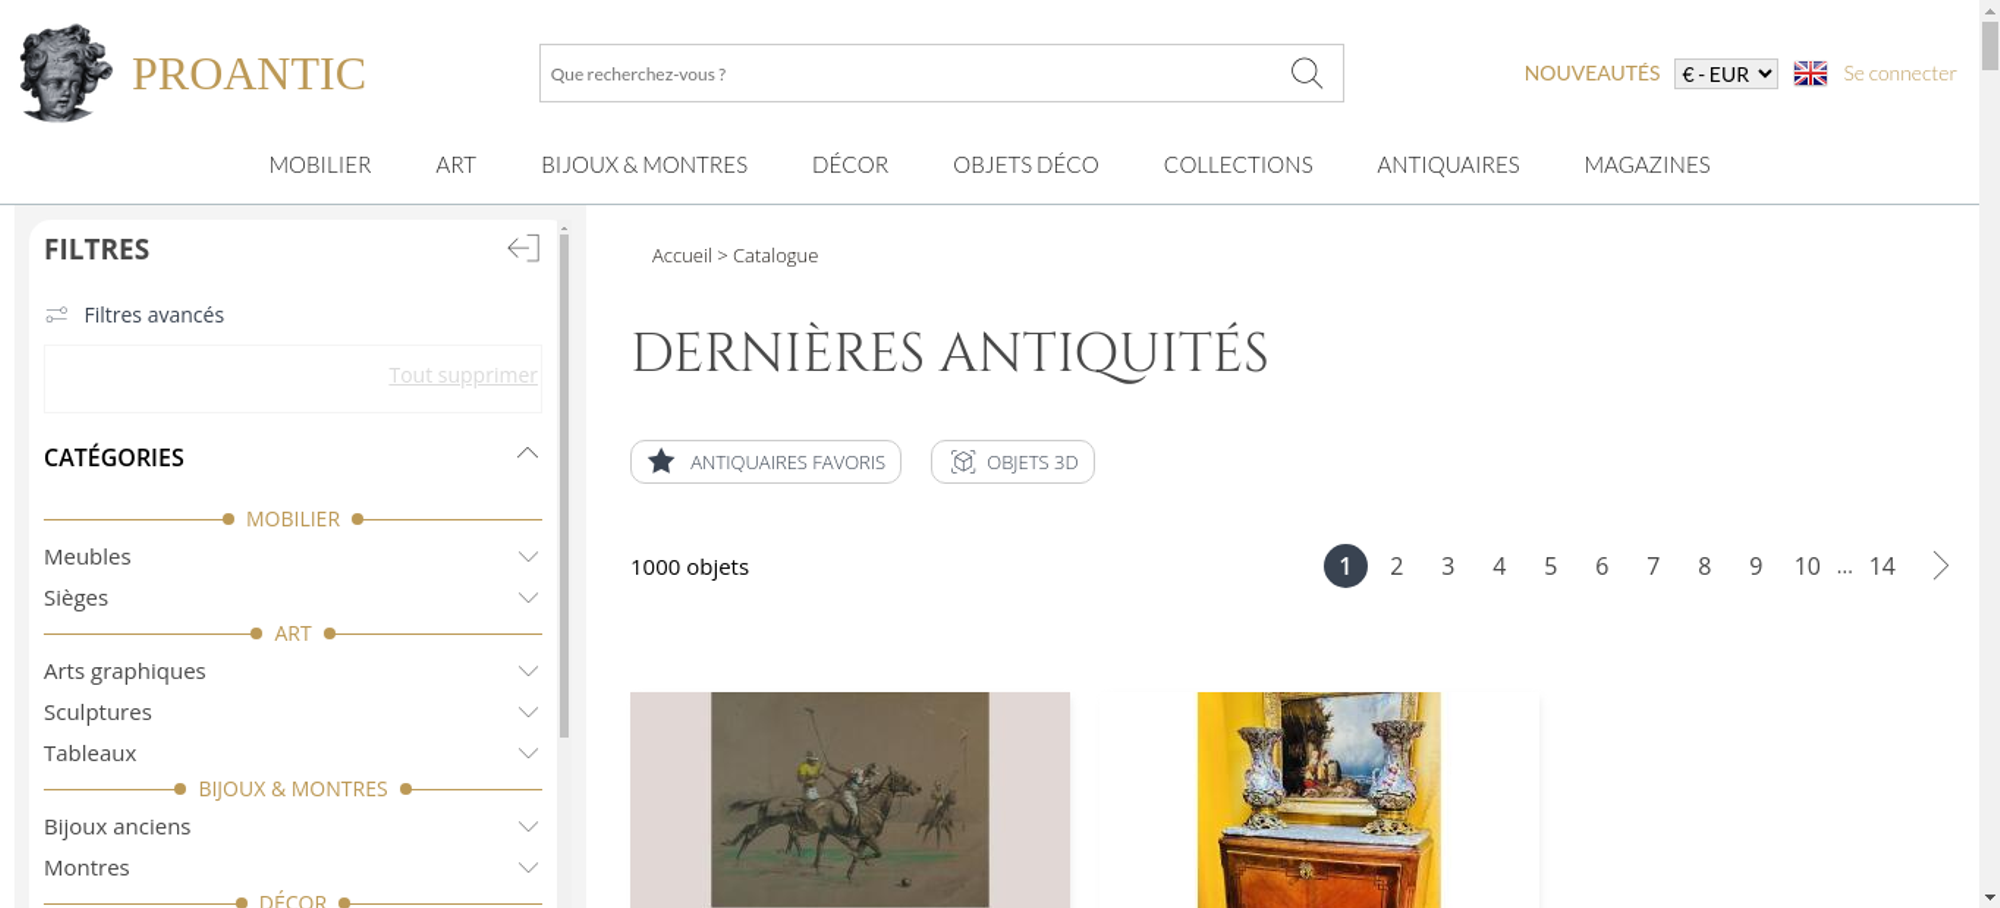
Task: Expand the Tableaux category
Action: click(292, 753)
